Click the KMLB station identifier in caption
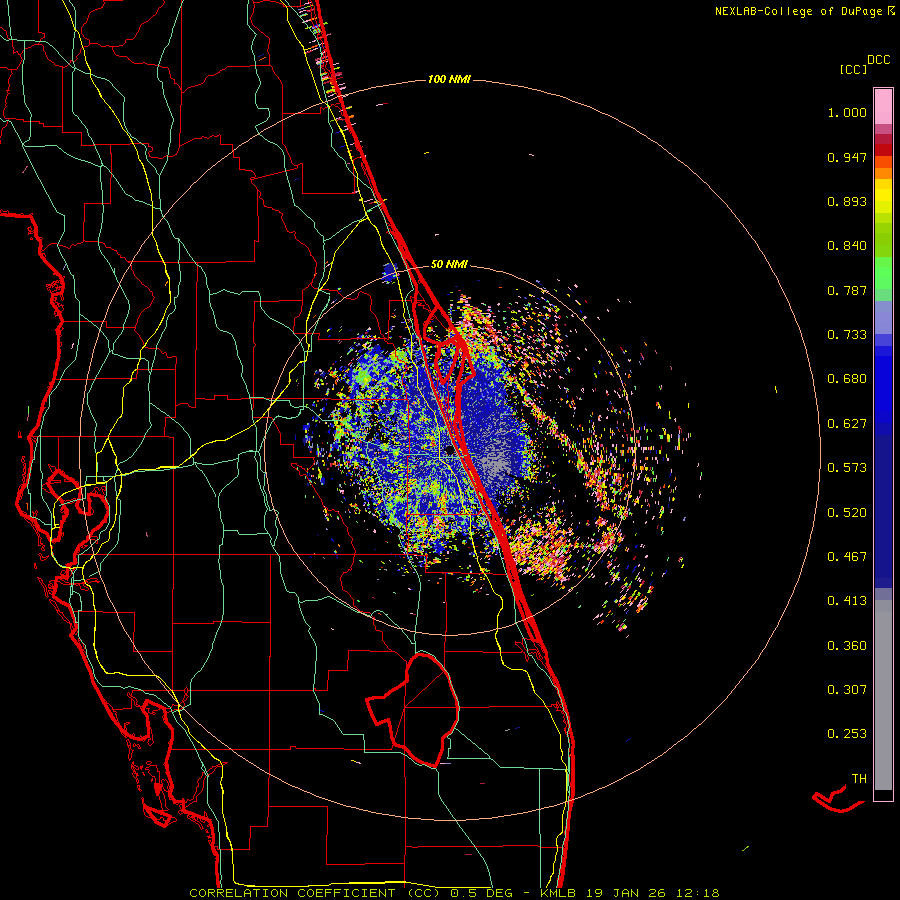The image size is (900, 900). 560,893
